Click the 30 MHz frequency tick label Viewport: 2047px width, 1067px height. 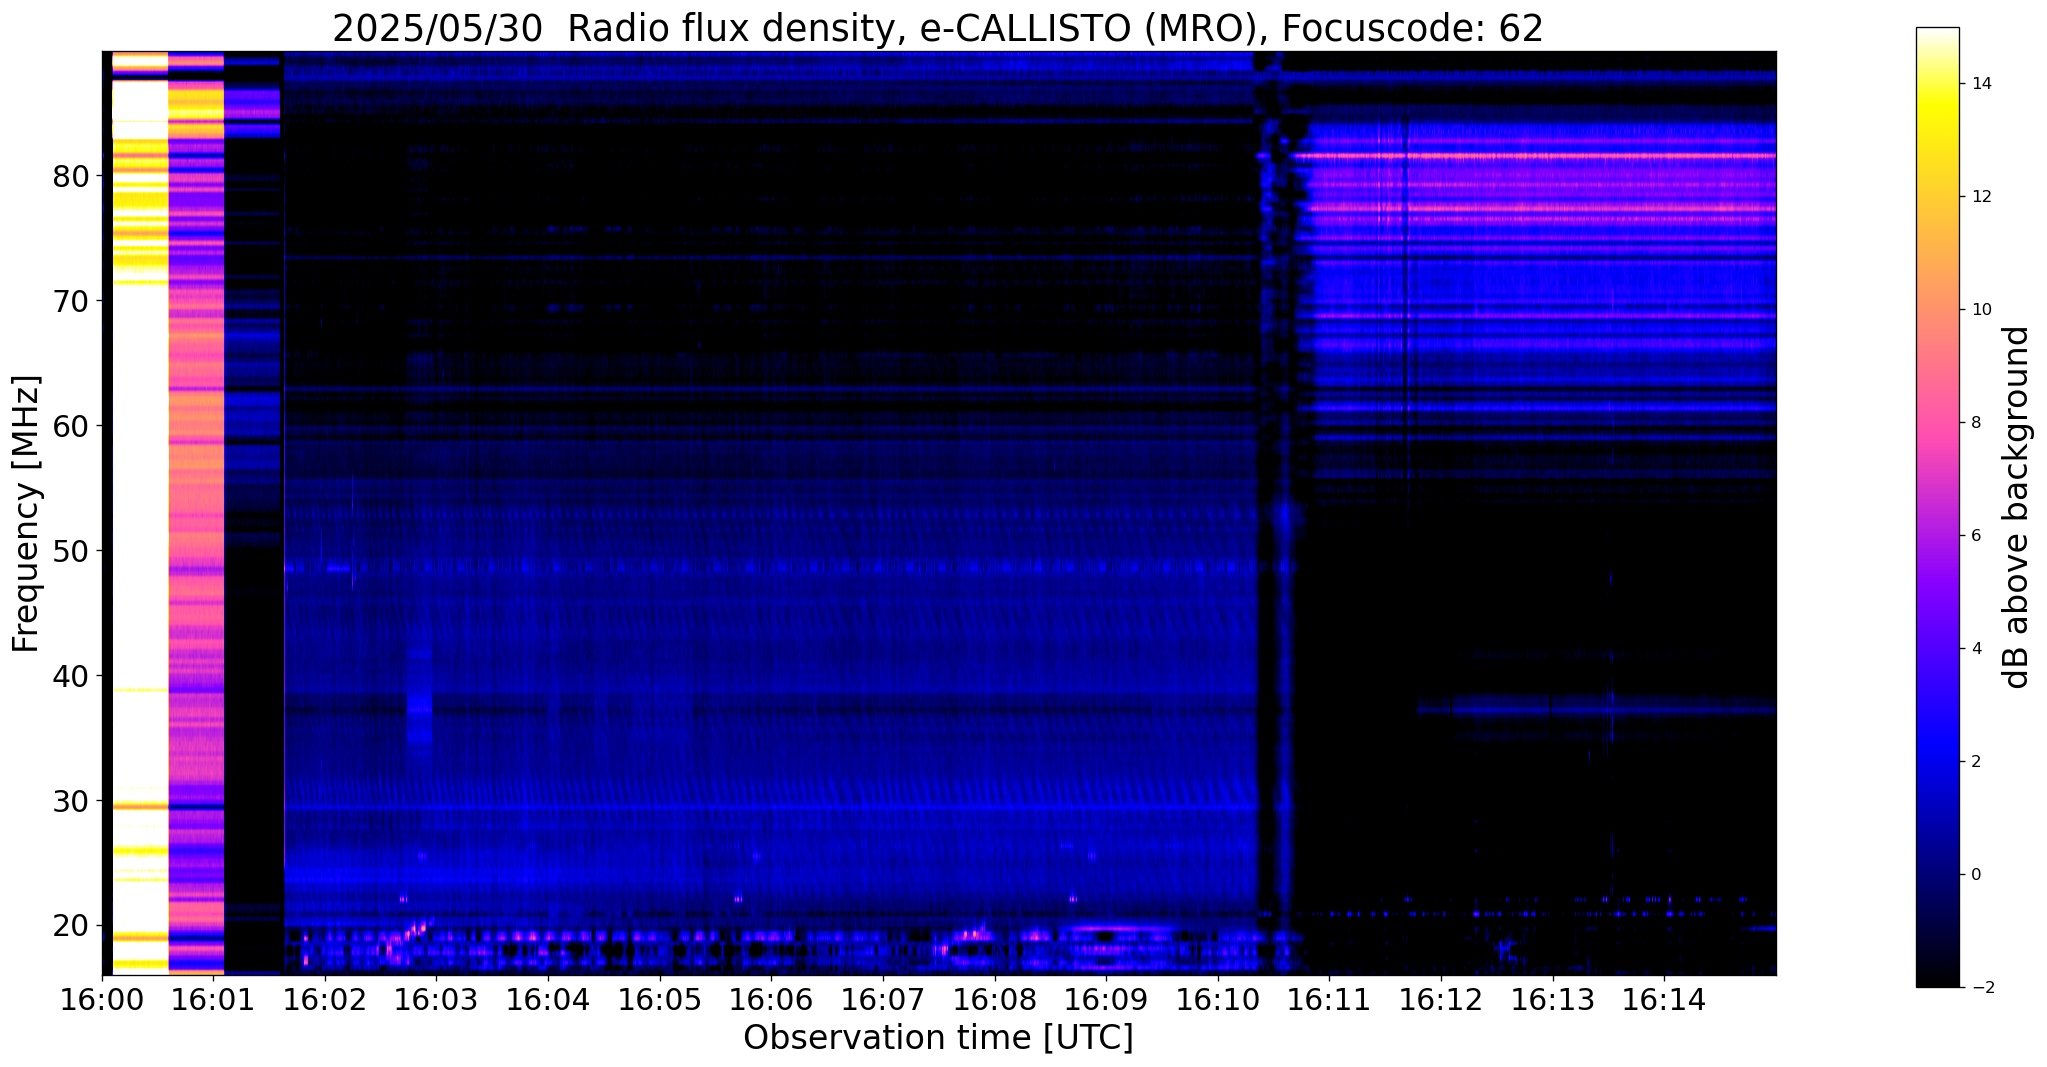71,801
